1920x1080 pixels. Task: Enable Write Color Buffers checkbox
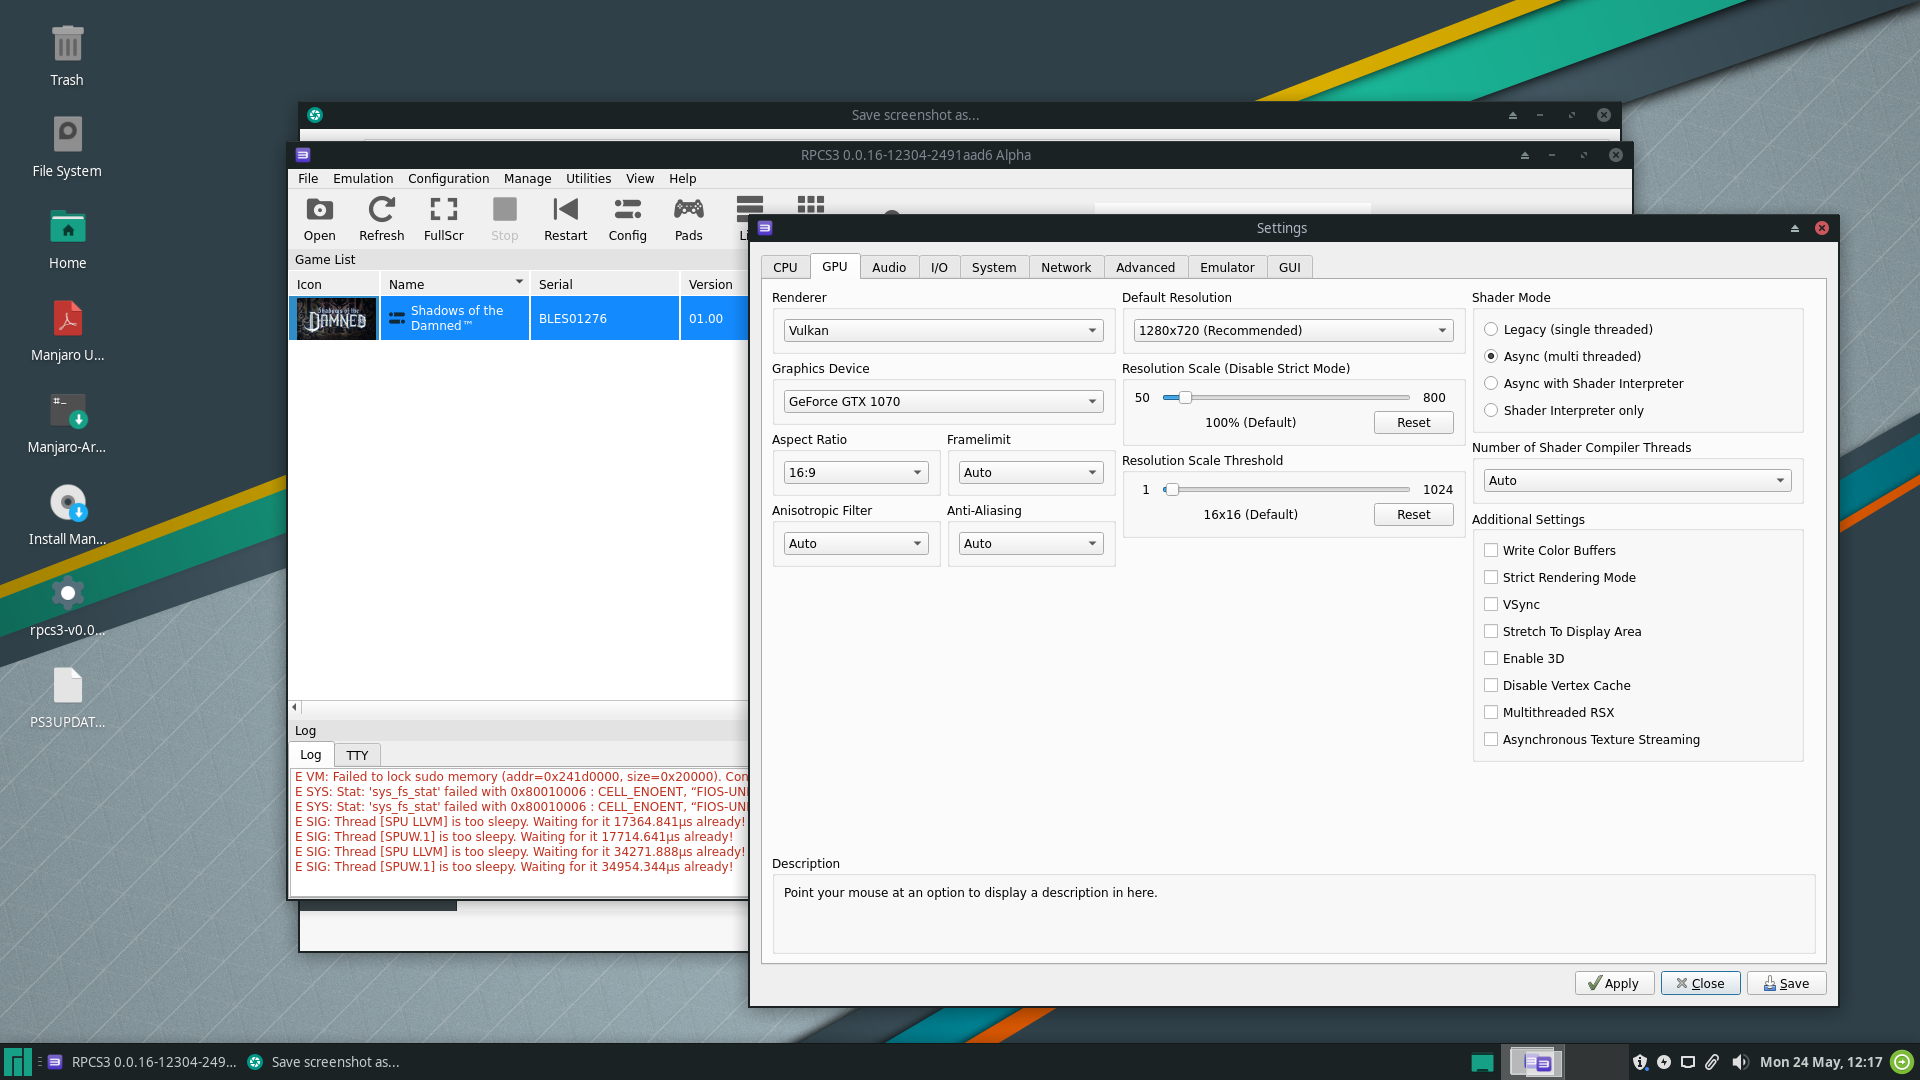pos(1491,550)
